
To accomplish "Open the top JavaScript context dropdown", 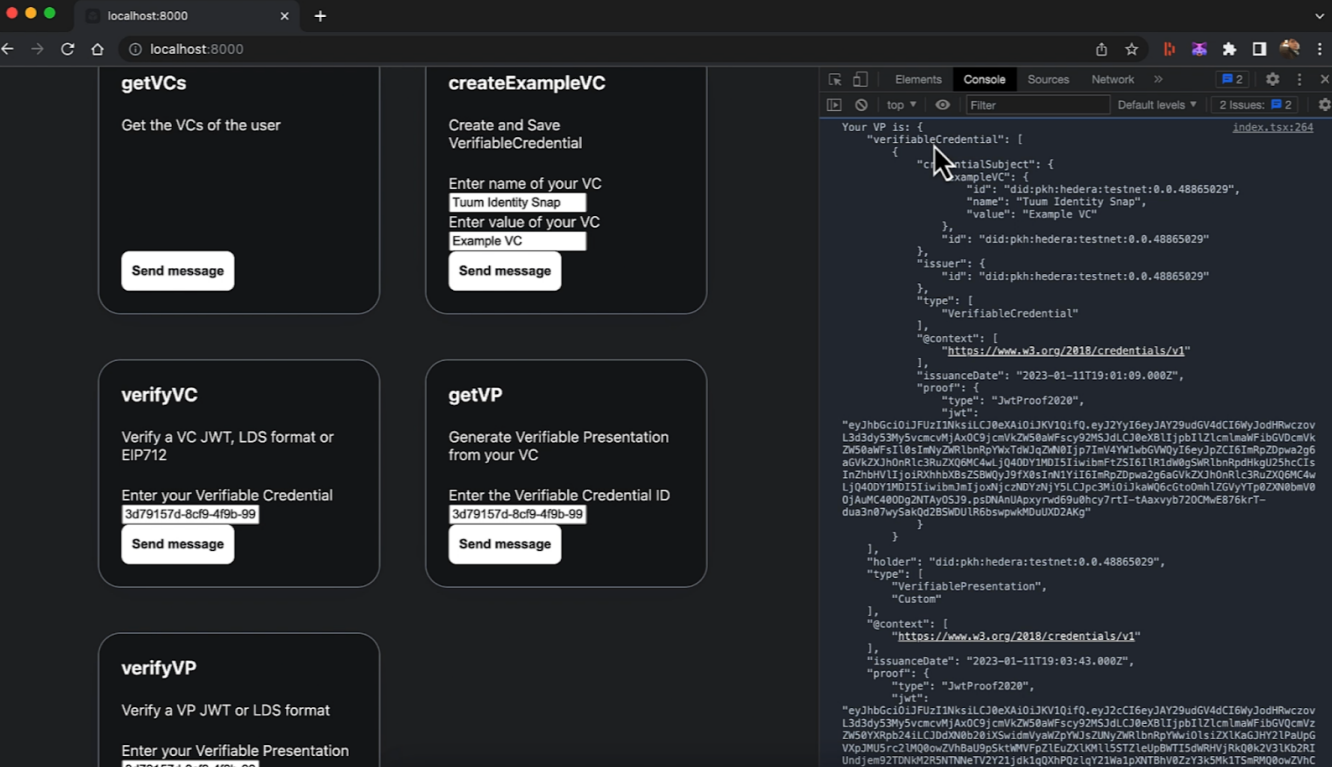I will tap(901, 105).
